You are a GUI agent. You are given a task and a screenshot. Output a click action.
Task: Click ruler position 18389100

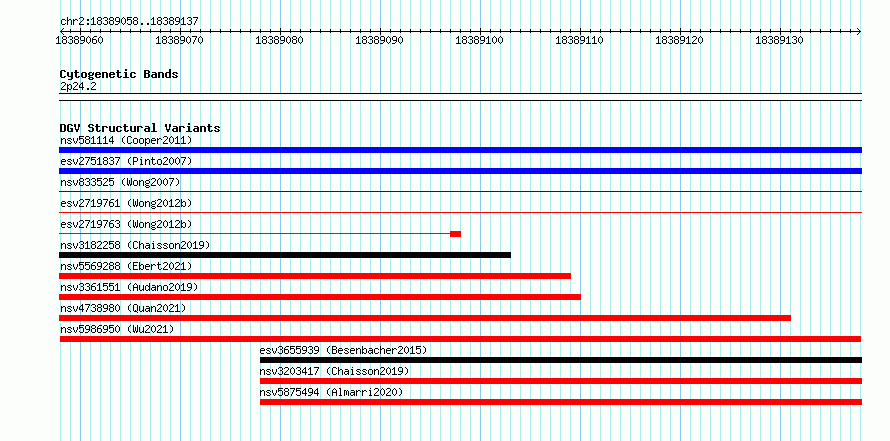tap(480, 40)
